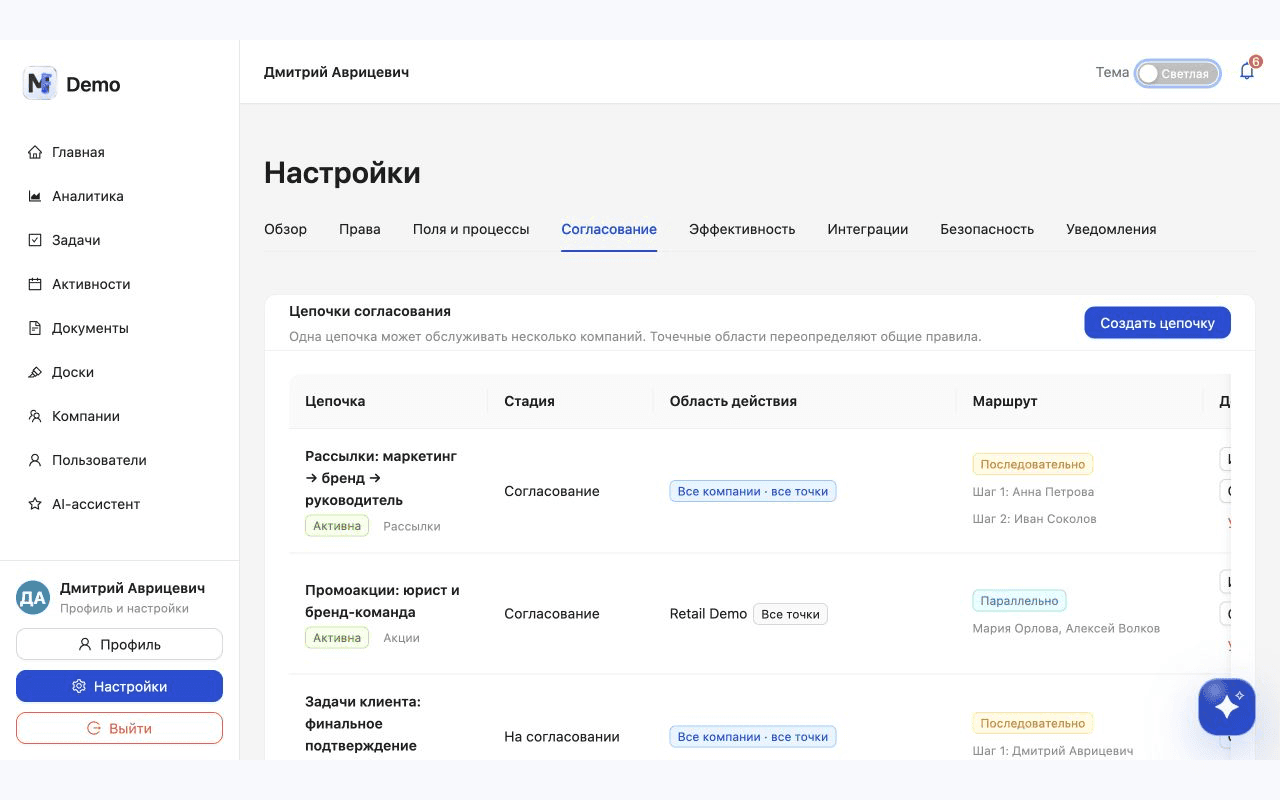Click the Параллельно route badge
The height and width of the screenshot is (800, 1280).
pyautogui.click(x=1019, y=601)
